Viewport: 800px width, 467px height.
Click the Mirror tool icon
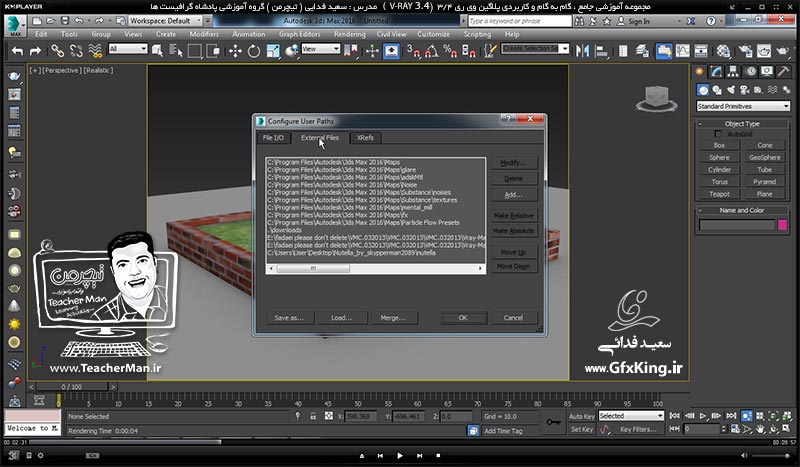coord(582,51)
